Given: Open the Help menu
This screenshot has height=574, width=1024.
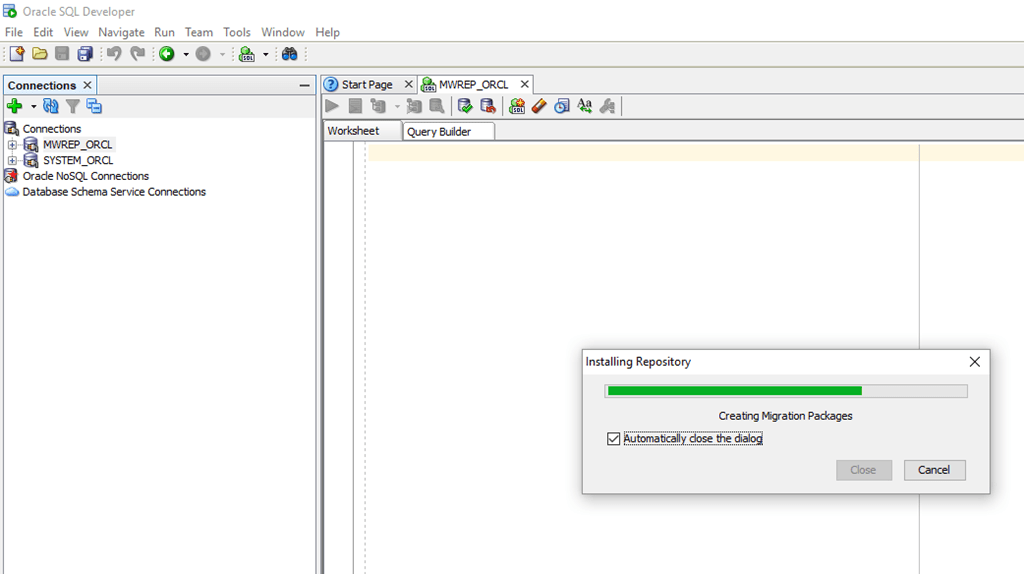Looking at the screenshot, I should coord(327,32).
